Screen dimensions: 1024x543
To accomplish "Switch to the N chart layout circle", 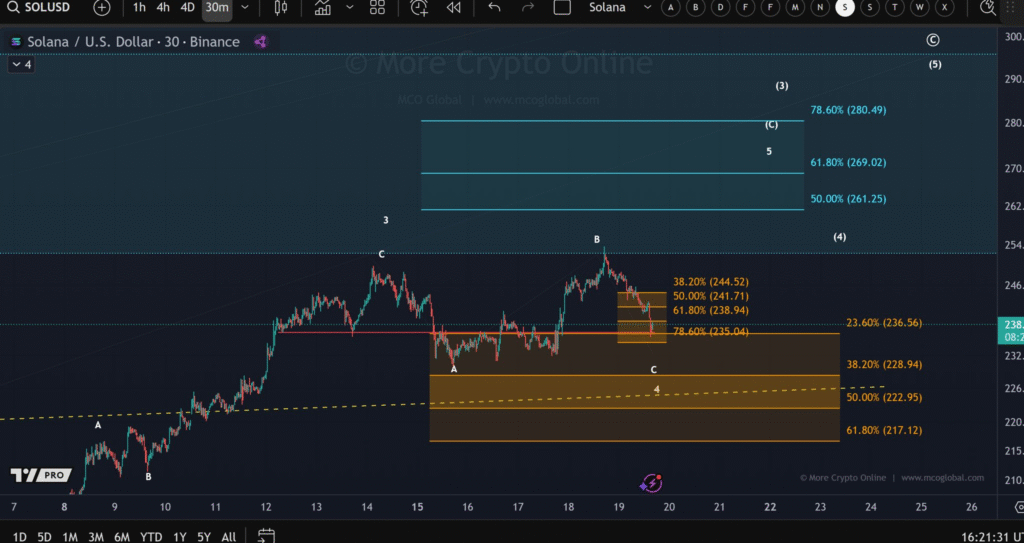I will tap(820, 7).
